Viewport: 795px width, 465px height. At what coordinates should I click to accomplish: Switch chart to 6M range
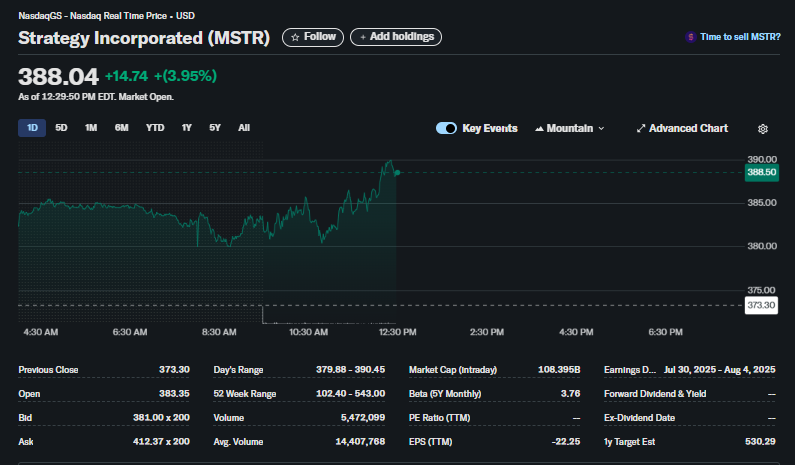[x=121, y=128]
